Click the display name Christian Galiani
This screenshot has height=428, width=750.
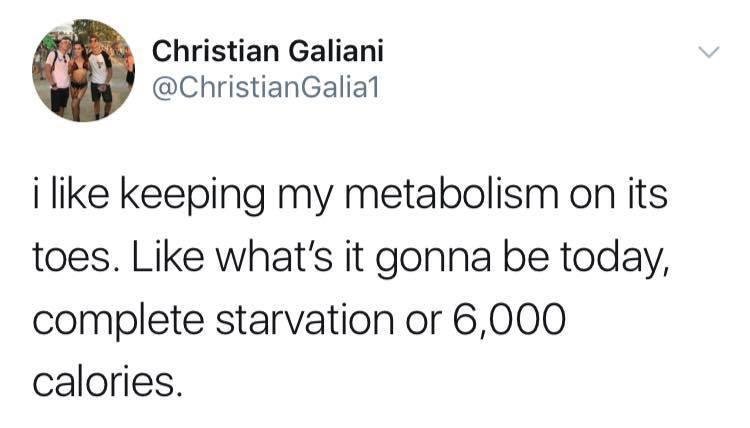(x=268, y=51)
